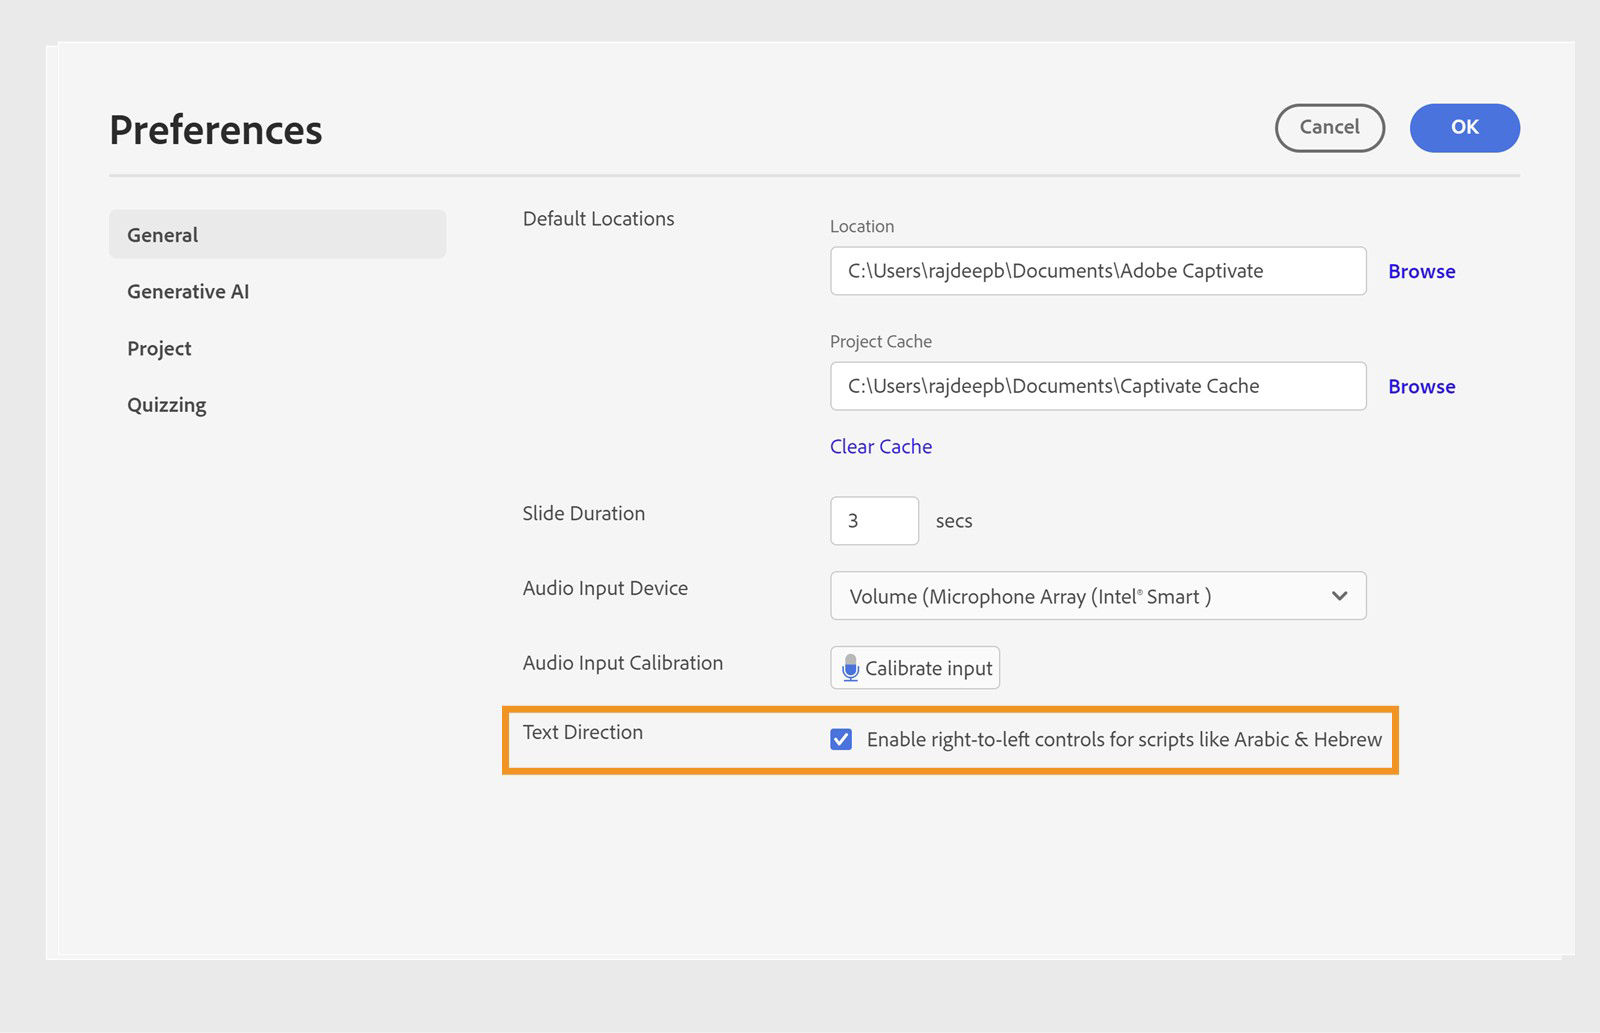Screen dimensions: 1600x1033
Task: Click Browse next to the Location field
Action: (1421, 270)
